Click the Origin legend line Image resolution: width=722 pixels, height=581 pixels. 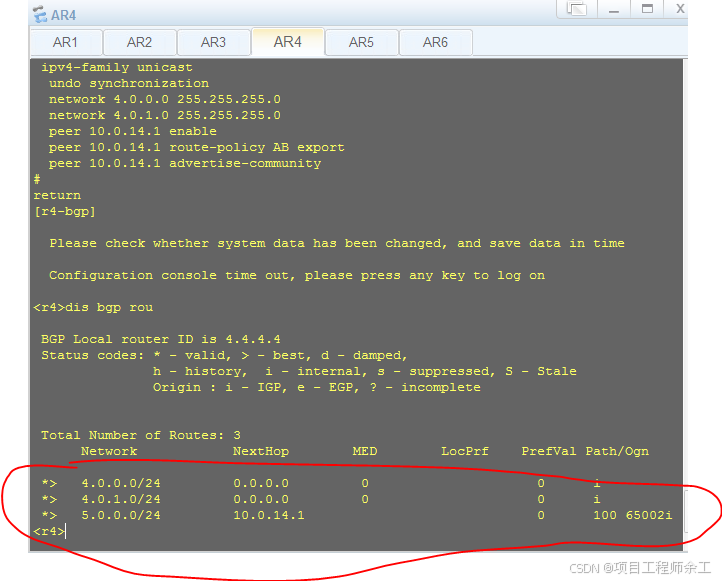coord(317,387)
